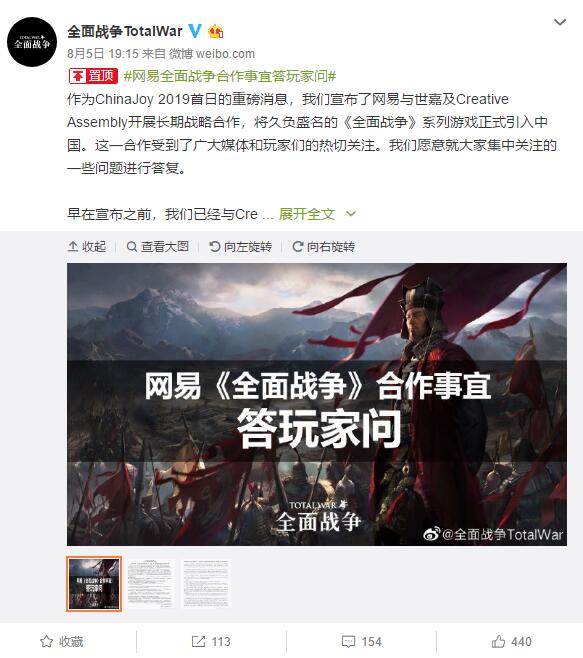This screenshot has height=658, width=583.
Task: Select the second document thumbnail
Action: (150, 584)
